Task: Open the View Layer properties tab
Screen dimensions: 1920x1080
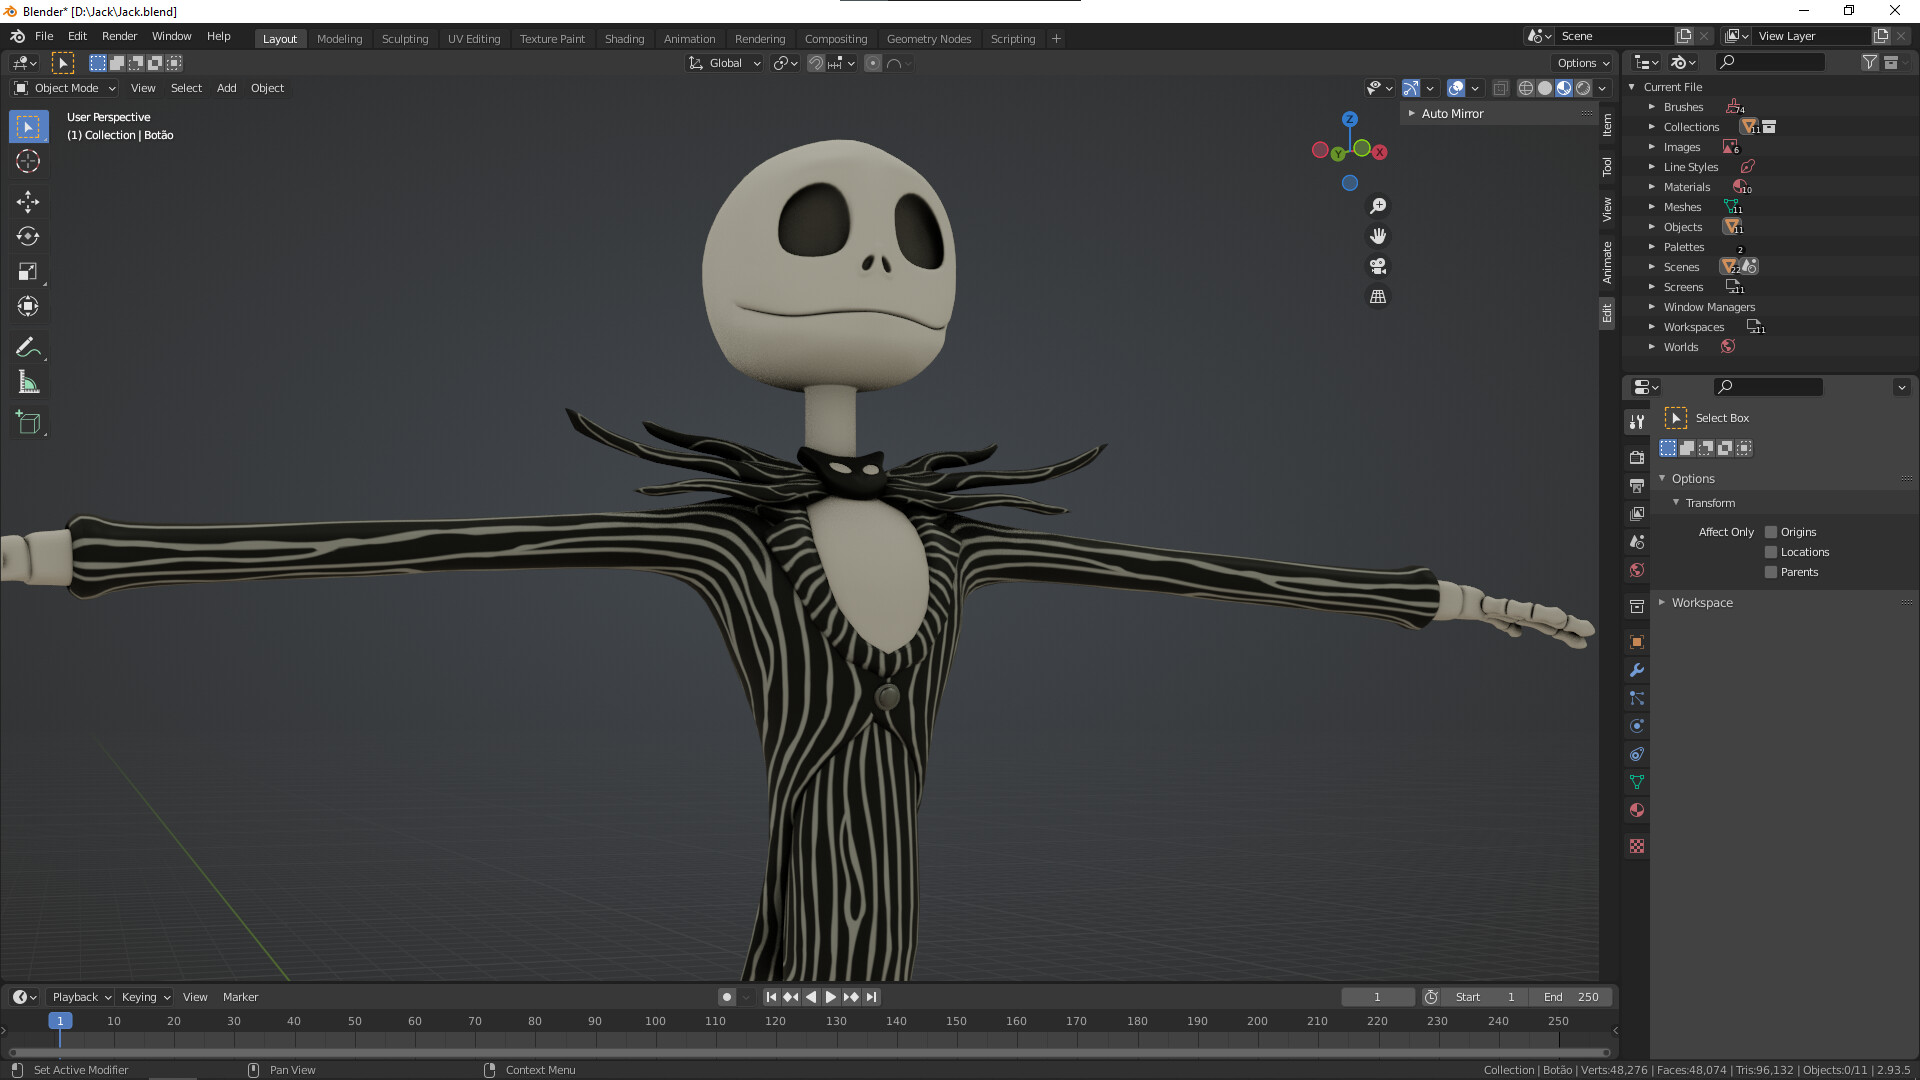Action: [1637, 513]
